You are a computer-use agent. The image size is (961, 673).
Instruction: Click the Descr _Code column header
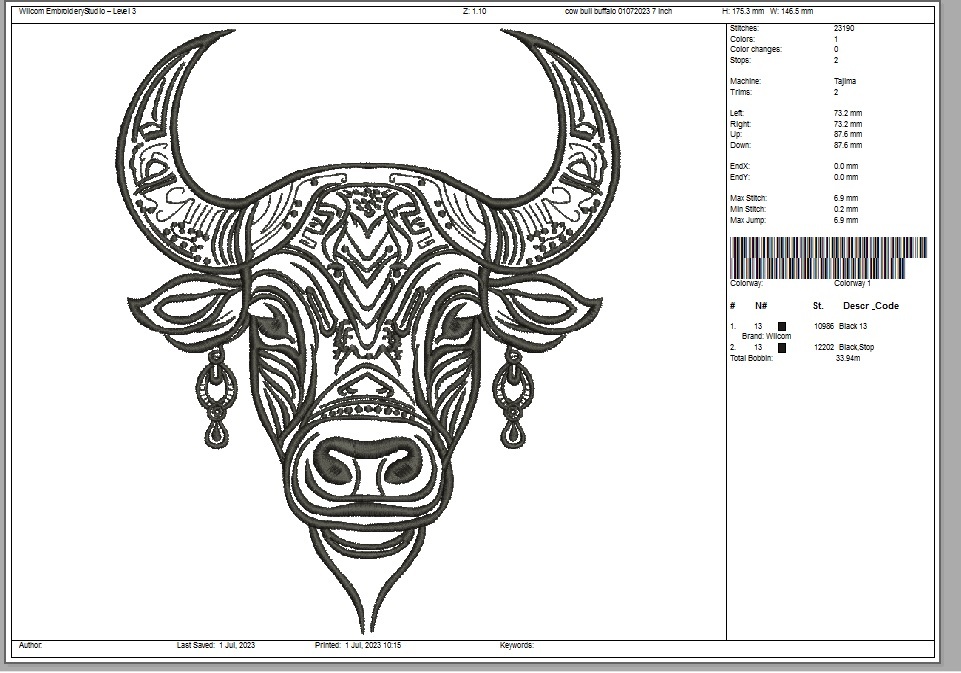click(870, 306)
